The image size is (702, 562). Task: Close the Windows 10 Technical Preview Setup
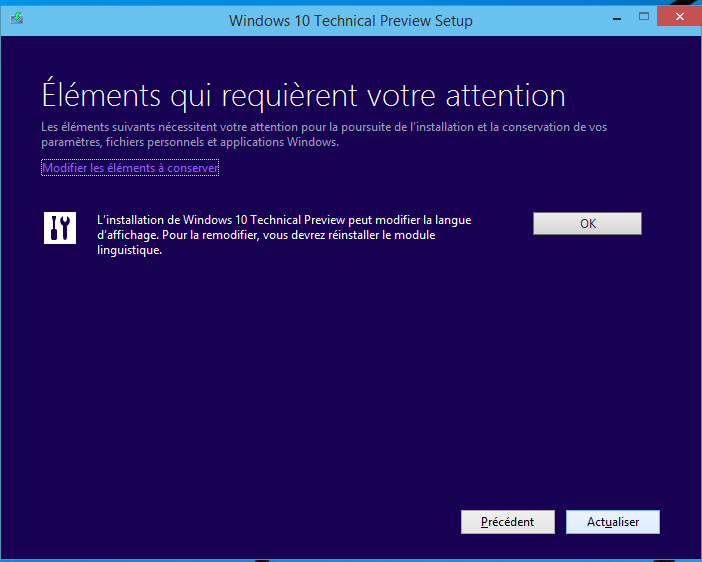pyautogui.click(x=680, y=17)
